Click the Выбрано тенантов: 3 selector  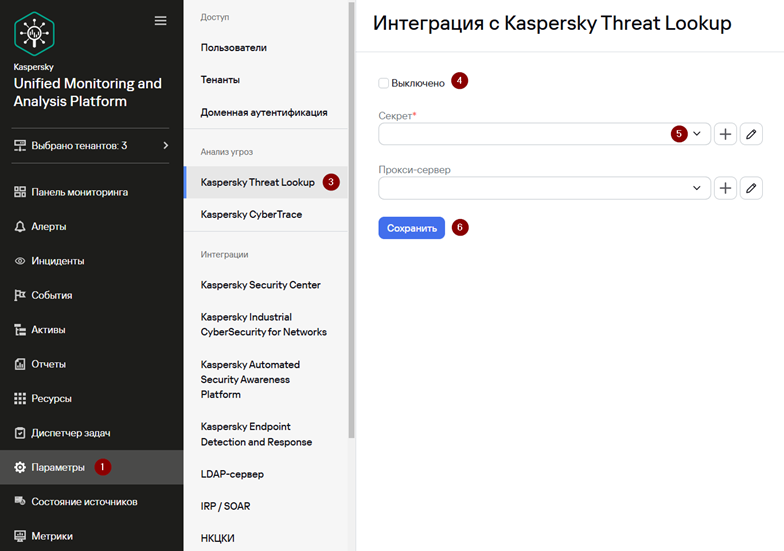90,146
